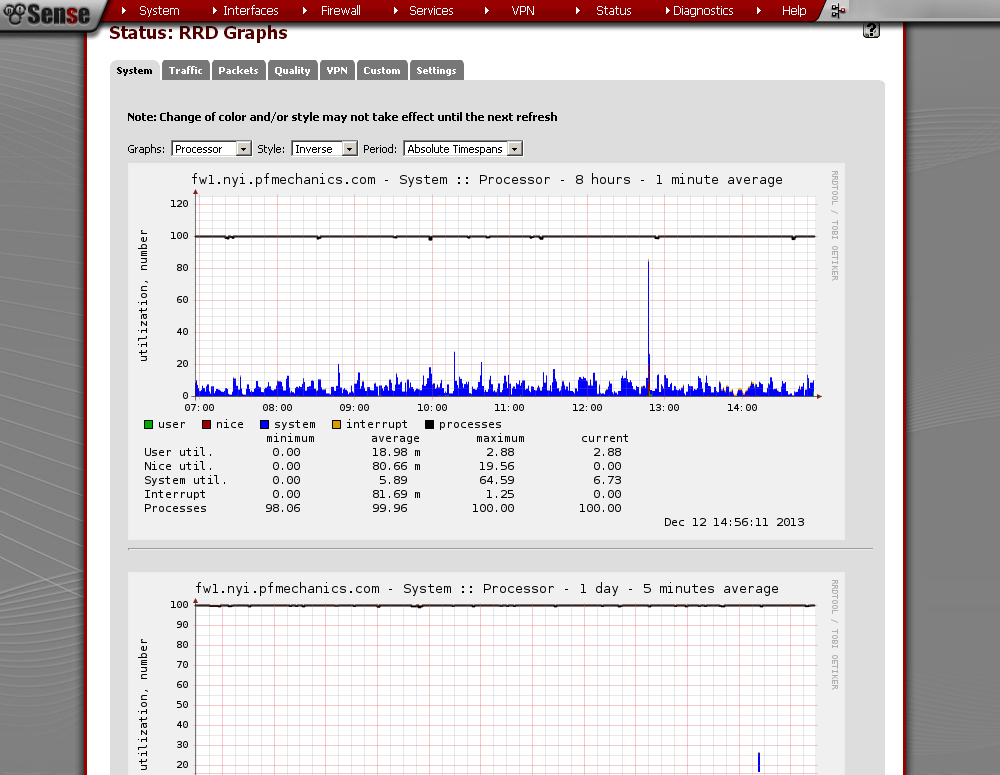
Task: Click the black processes legend swatch
Action: coord(429,425)
